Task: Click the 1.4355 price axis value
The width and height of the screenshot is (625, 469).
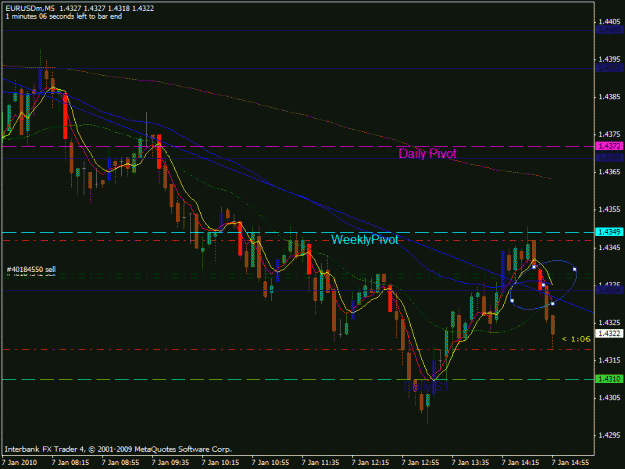Action: point(610,210)
